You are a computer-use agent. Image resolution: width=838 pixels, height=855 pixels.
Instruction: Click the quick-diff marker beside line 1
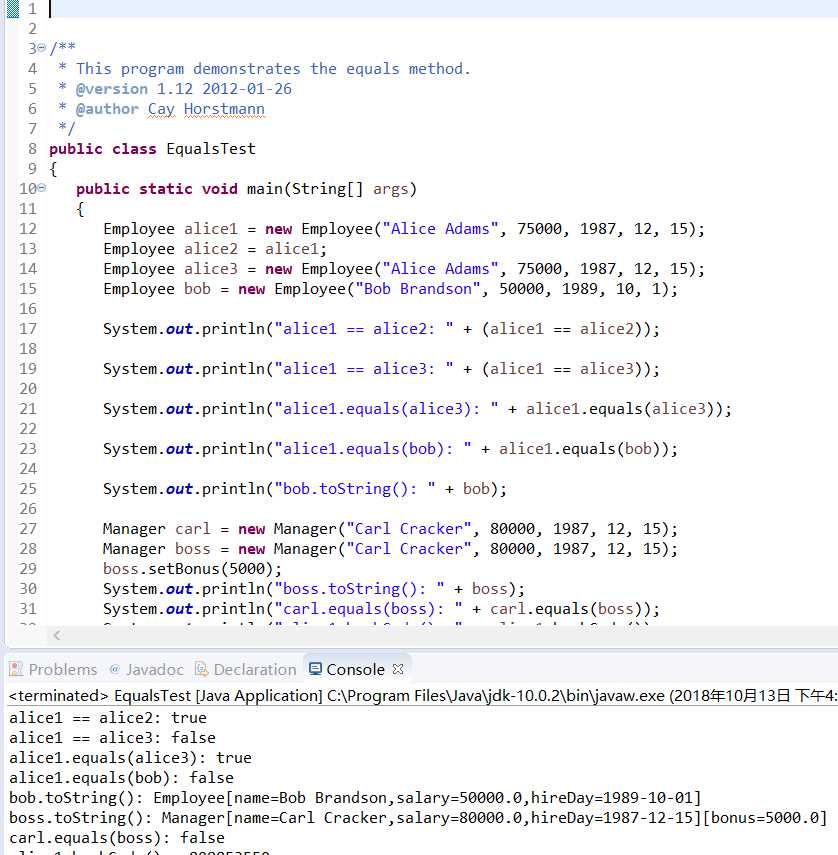tap(13, 9)
